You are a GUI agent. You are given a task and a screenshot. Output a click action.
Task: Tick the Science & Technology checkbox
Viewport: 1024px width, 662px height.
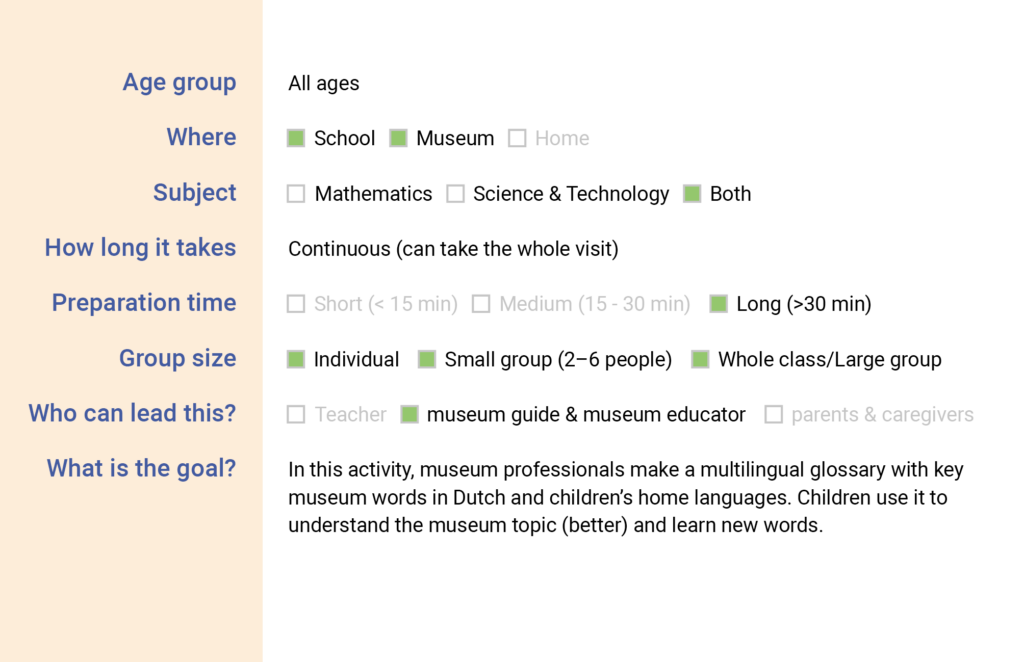pos(455,194)
